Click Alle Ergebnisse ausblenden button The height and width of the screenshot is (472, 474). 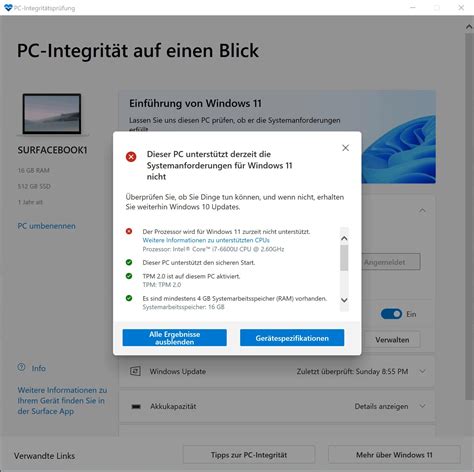click(x=175, y=338)
